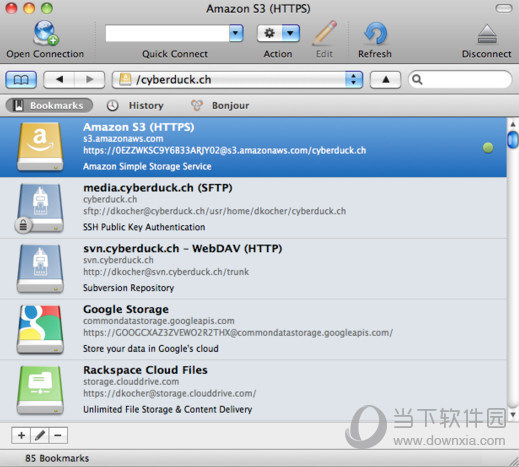Image resolution: width=519 pixels, height=467 pixels.
Task: Click the Refresh toolbar icon
Action: (375, 33)
